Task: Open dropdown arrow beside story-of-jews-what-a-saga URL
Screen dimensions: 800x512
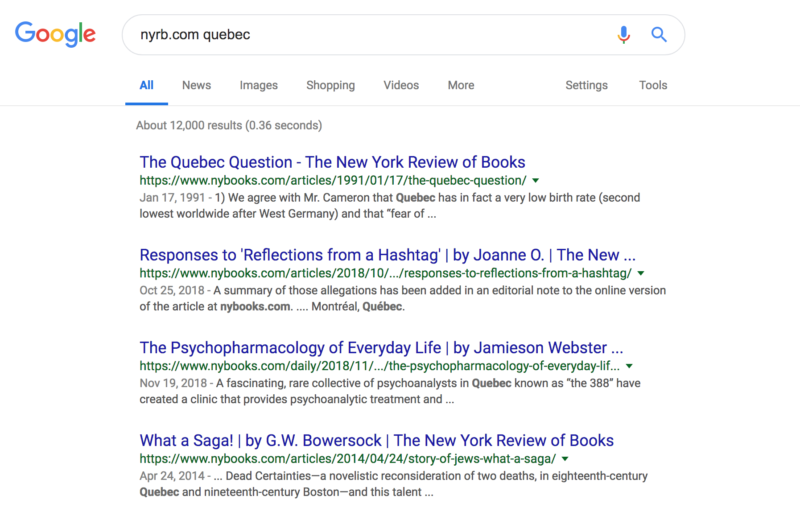Action: click(565, 459)
